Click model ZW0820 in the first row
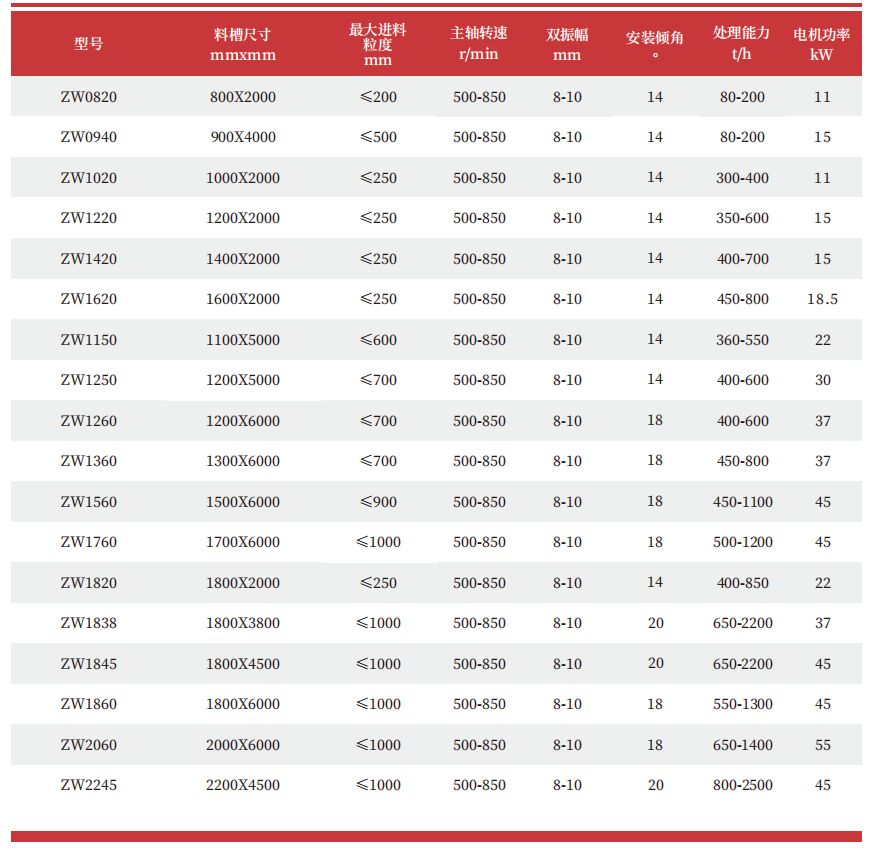The height and width of the screenshot is (851, 870). pos(88,97)
